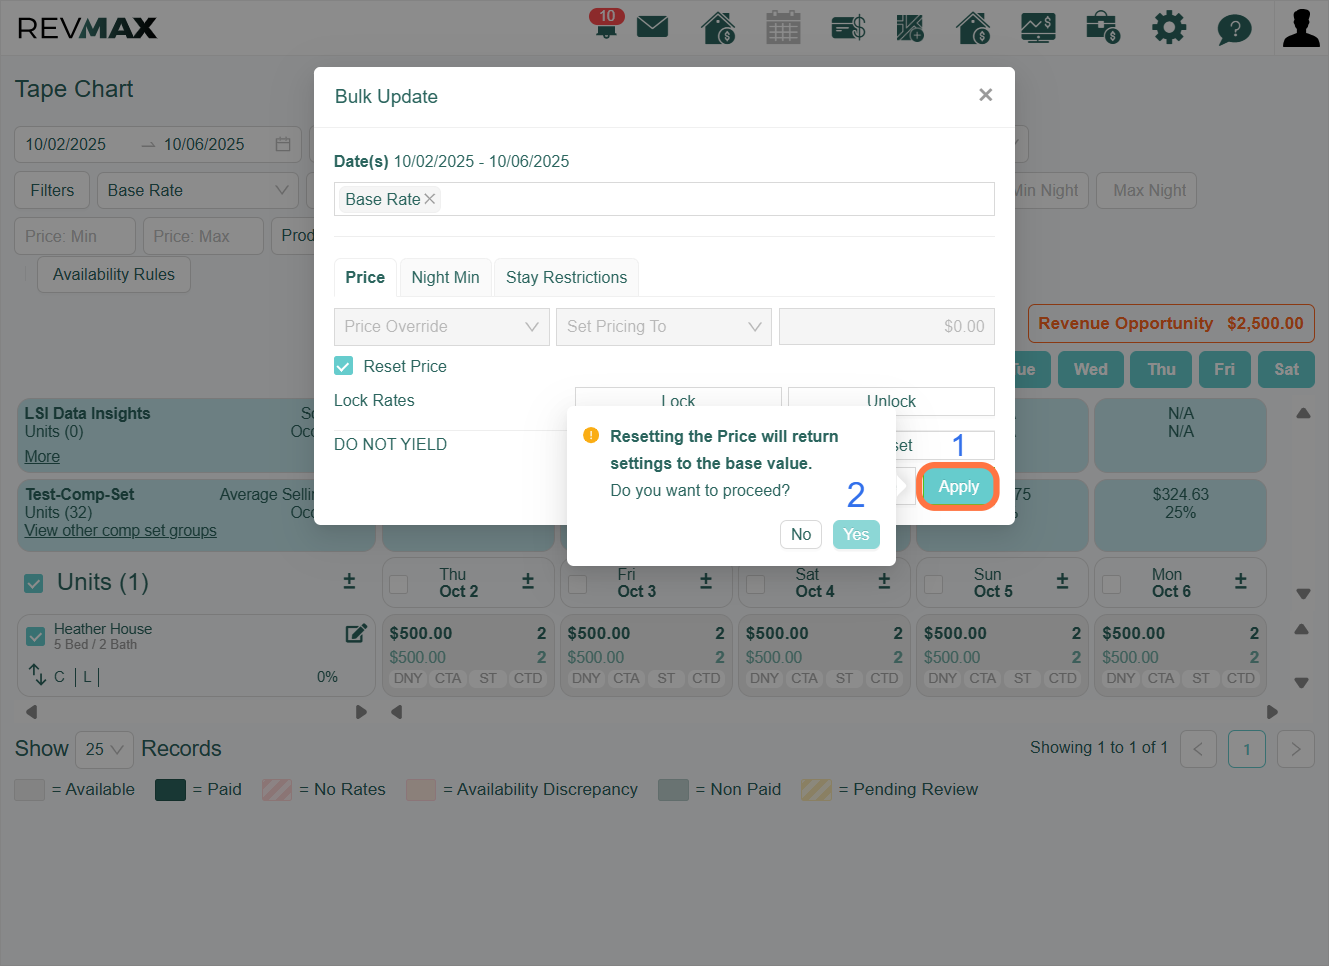Open the cash payment icon

[x=848, y=27]
